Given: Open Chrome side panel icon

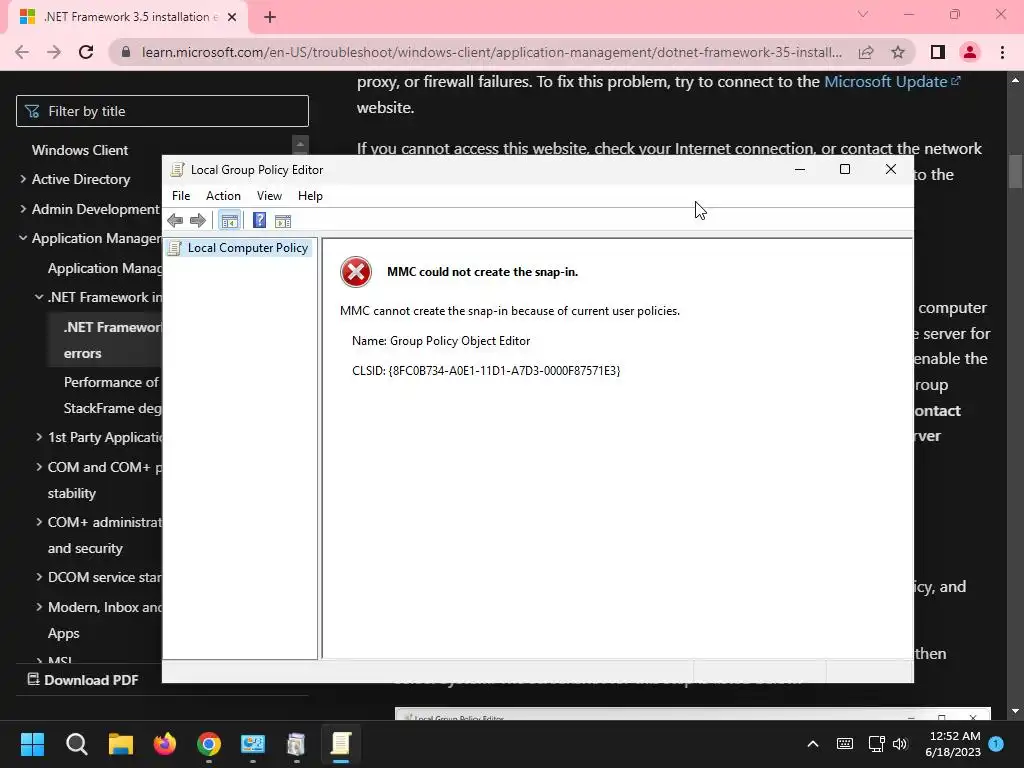Looking at the screenshot, I should pos(938,52).
